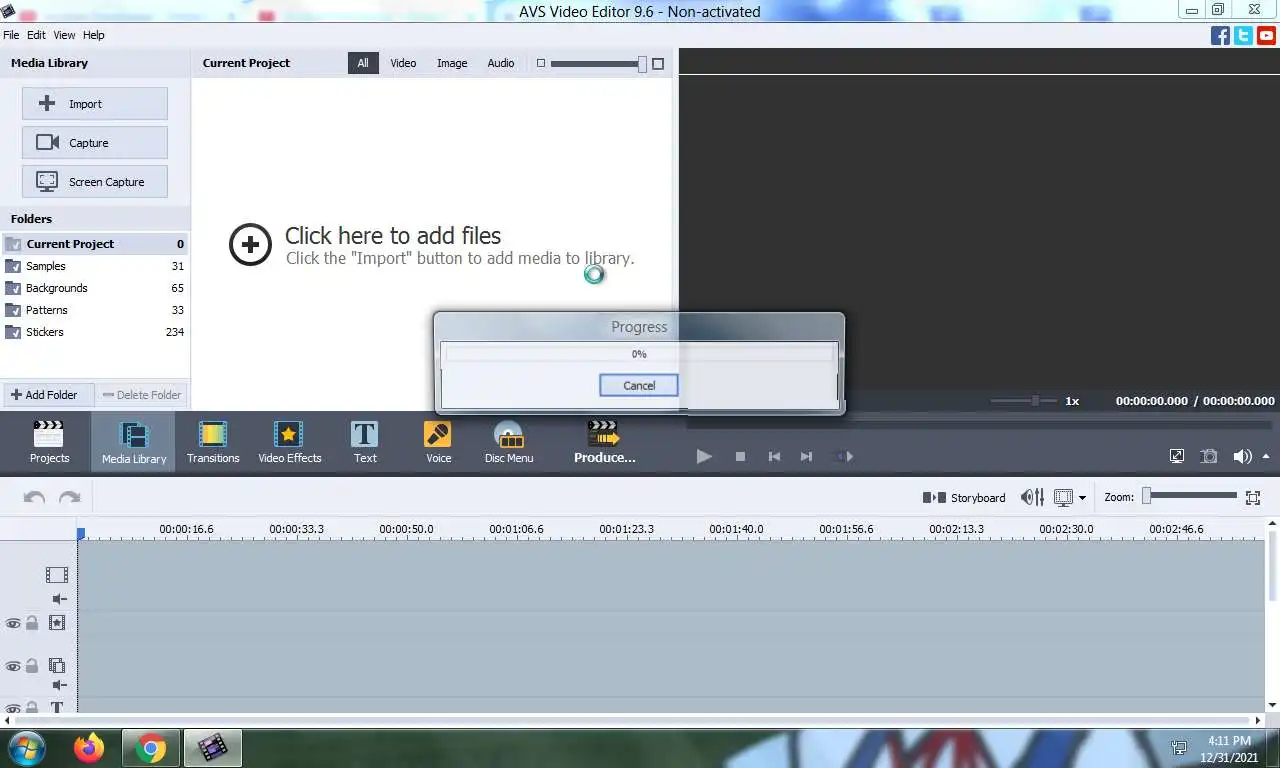Select the Stickers folder
1280x768 pixels.
[x=95, y=332]
